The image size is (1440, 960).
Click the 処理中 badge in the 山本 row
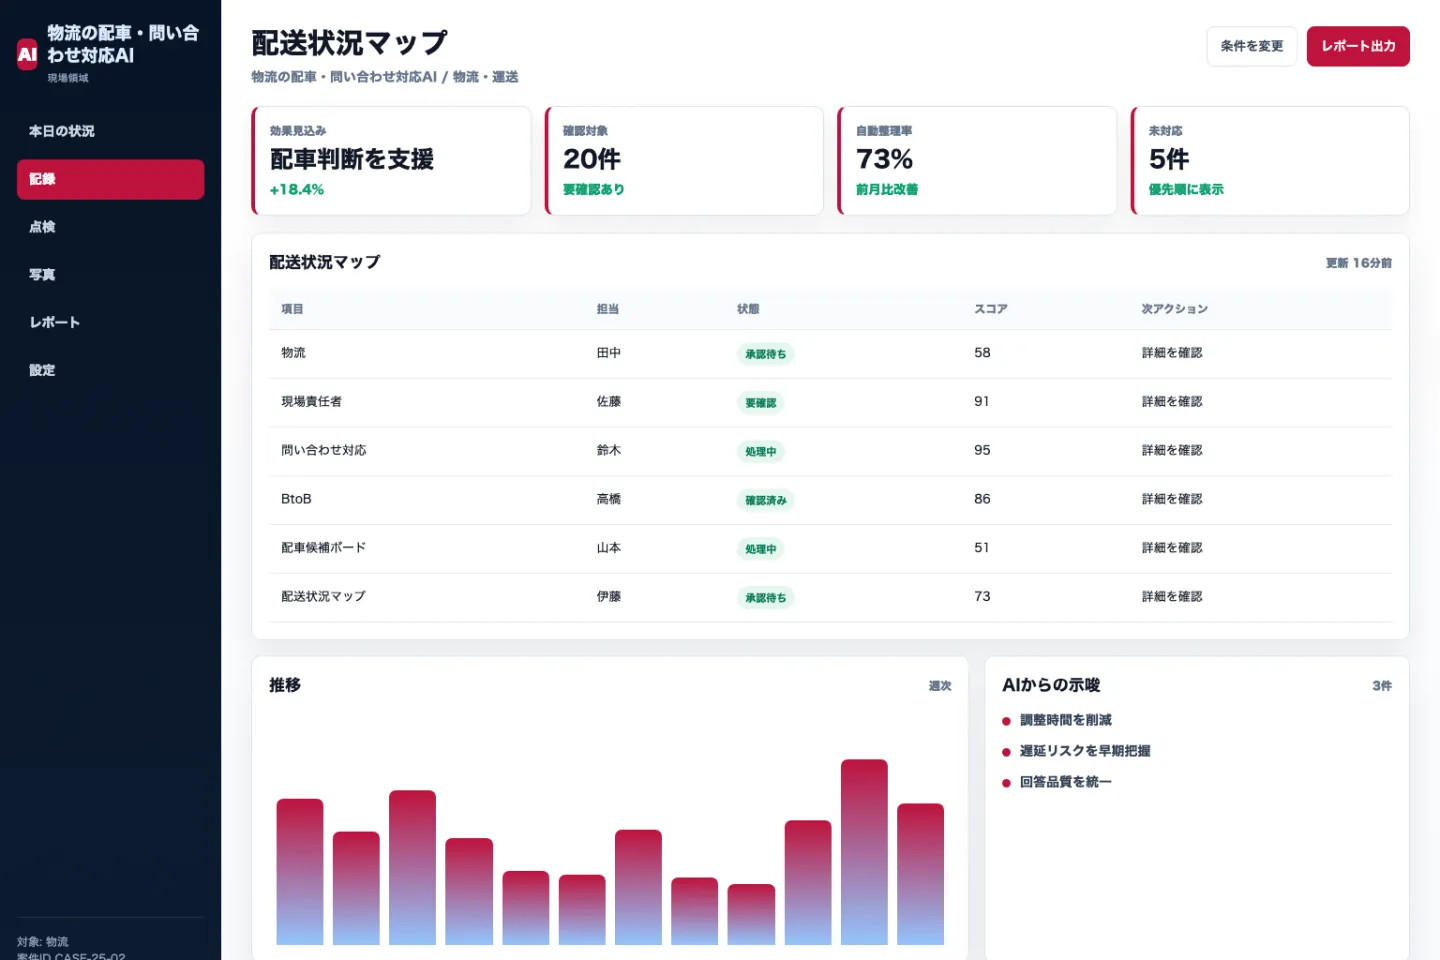tap(761, 549)
